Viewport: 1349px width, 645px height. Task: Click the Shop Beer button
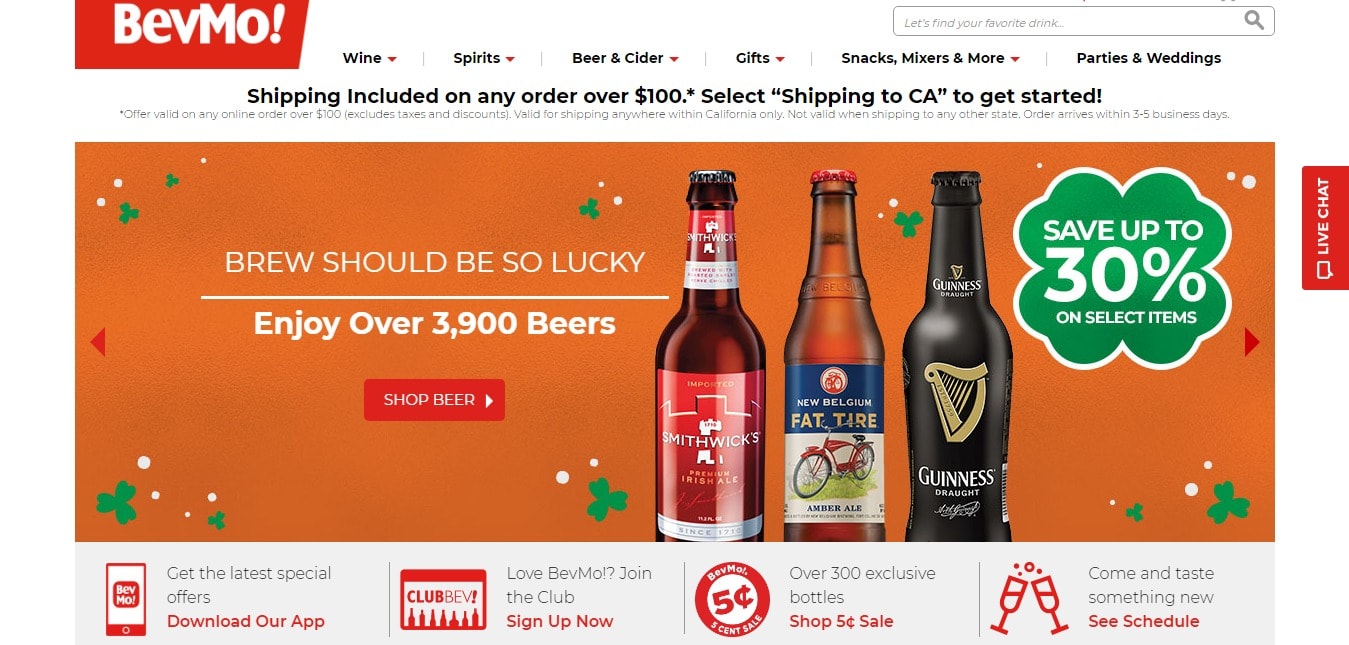(x=434, y=400)
